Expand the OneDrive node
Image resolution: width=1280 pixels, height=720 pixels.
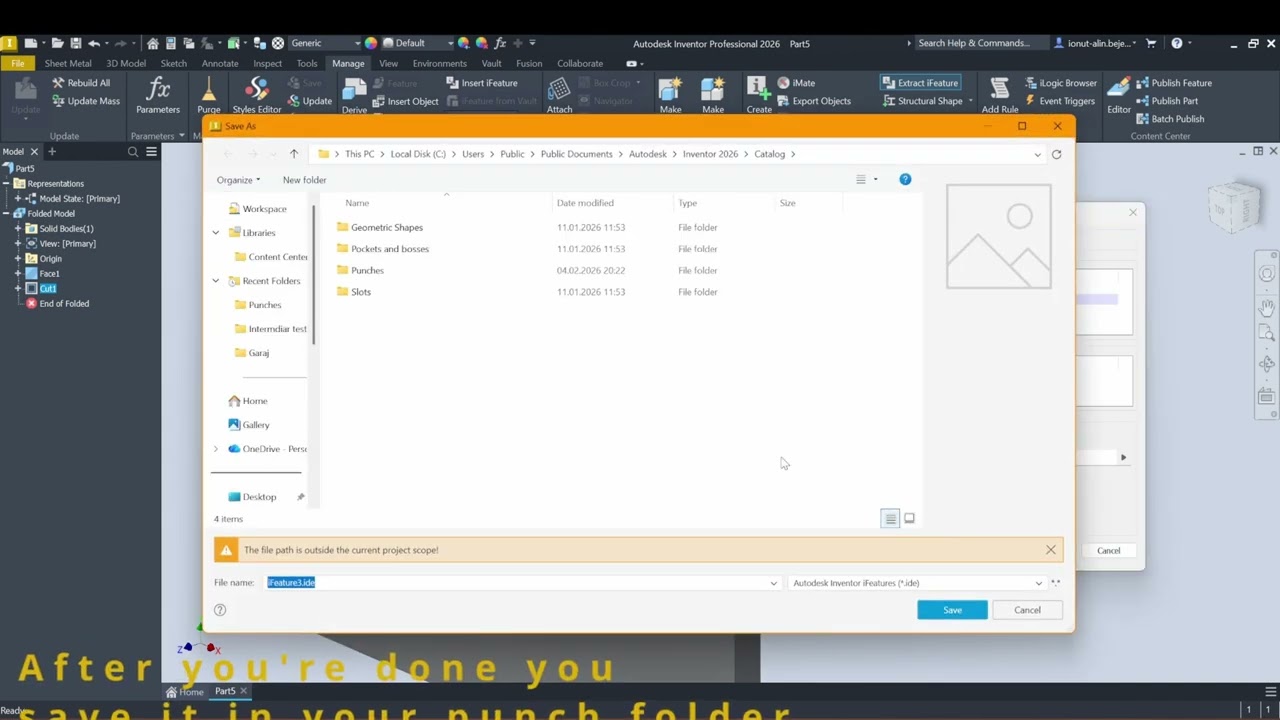pos(216,449)
